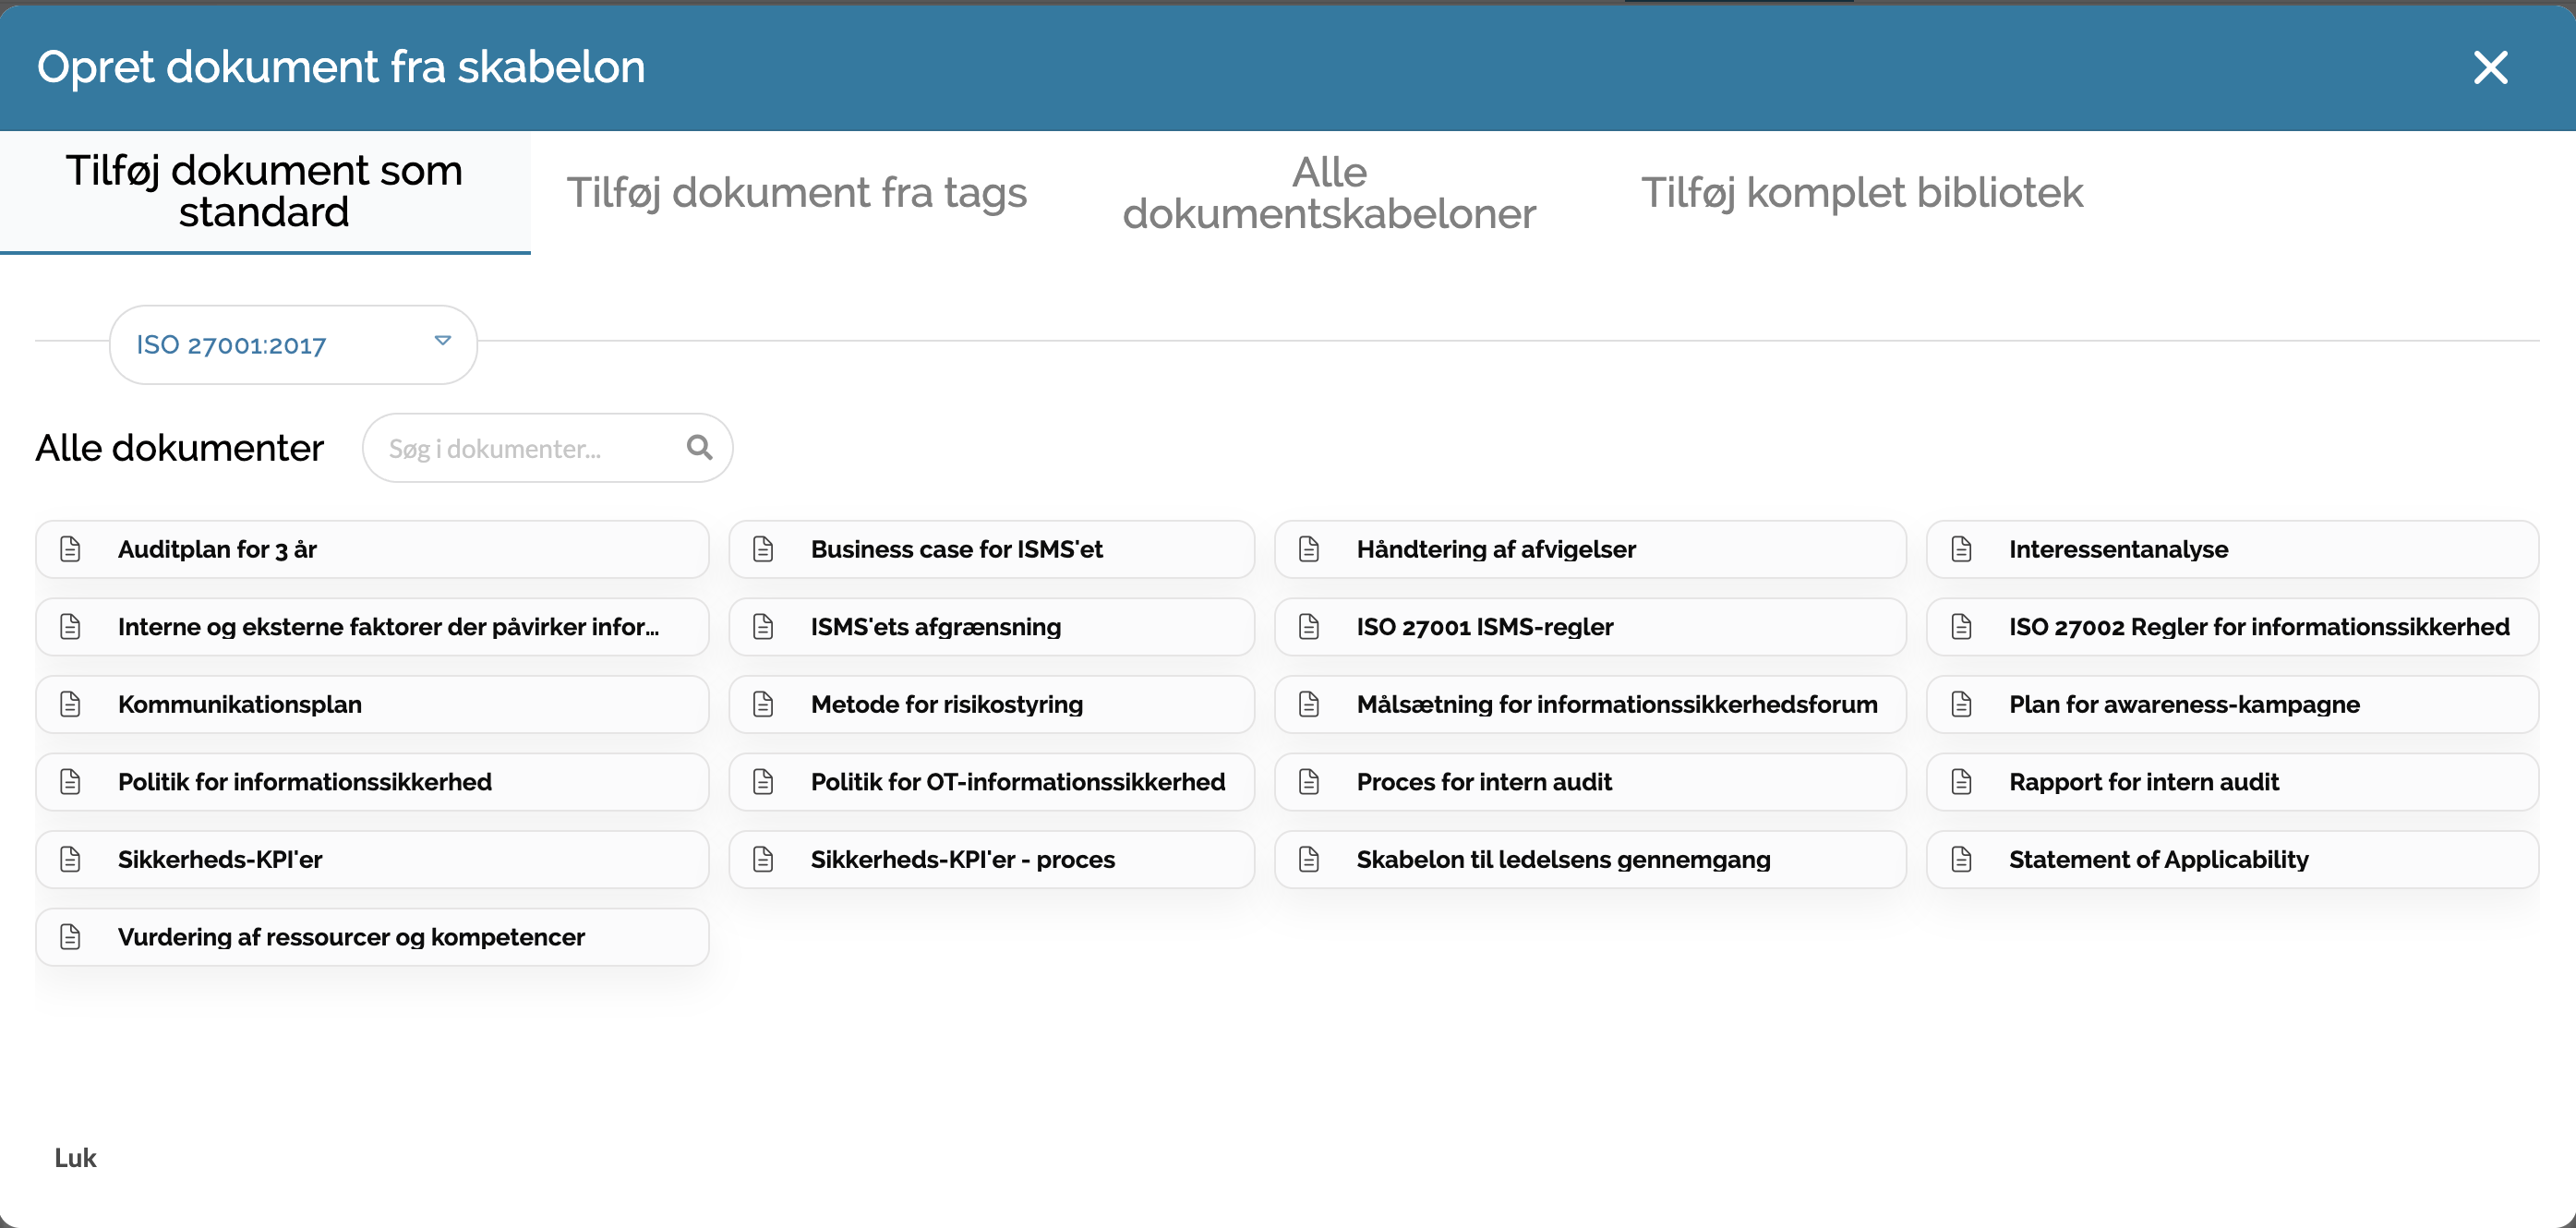Switch to Tilføj dokument fra tags tab
The height and width of the screenshot is (1228, 2576).
[x=796, y=193]
